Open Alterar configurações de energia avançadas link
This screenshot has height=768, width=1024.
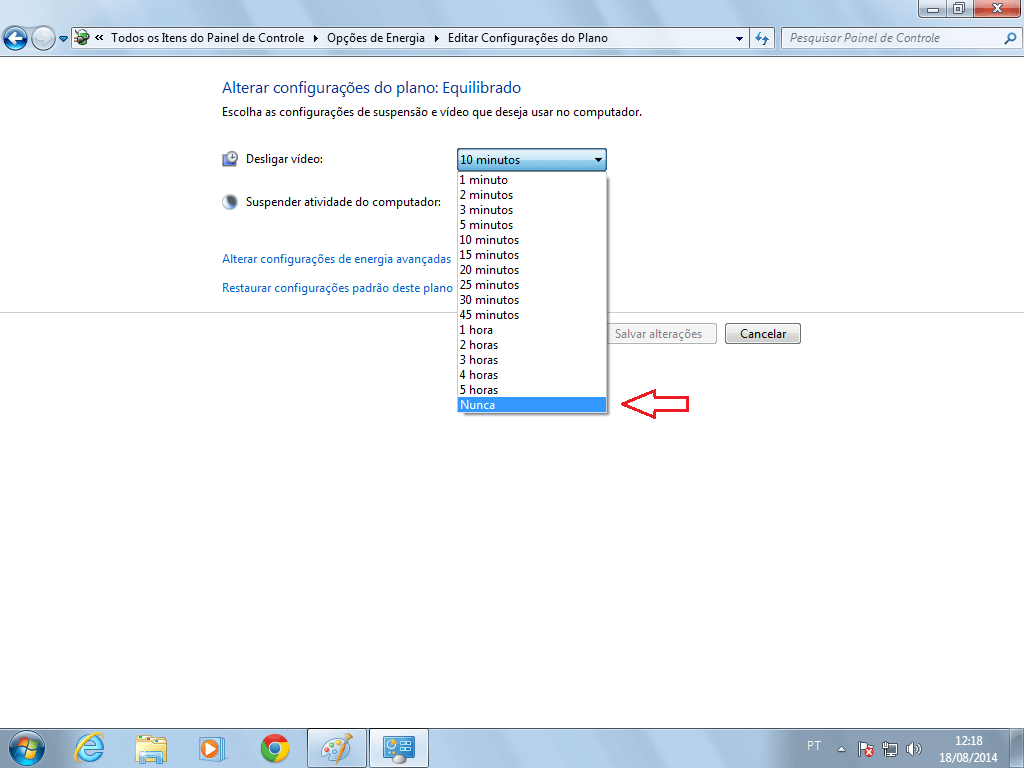point(336,259)
